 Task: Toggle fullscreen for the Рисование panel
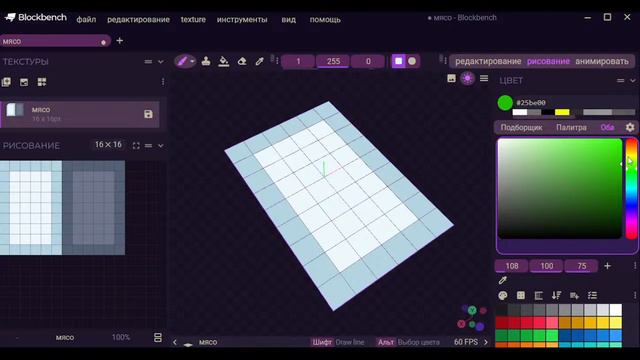click(136, 145)
